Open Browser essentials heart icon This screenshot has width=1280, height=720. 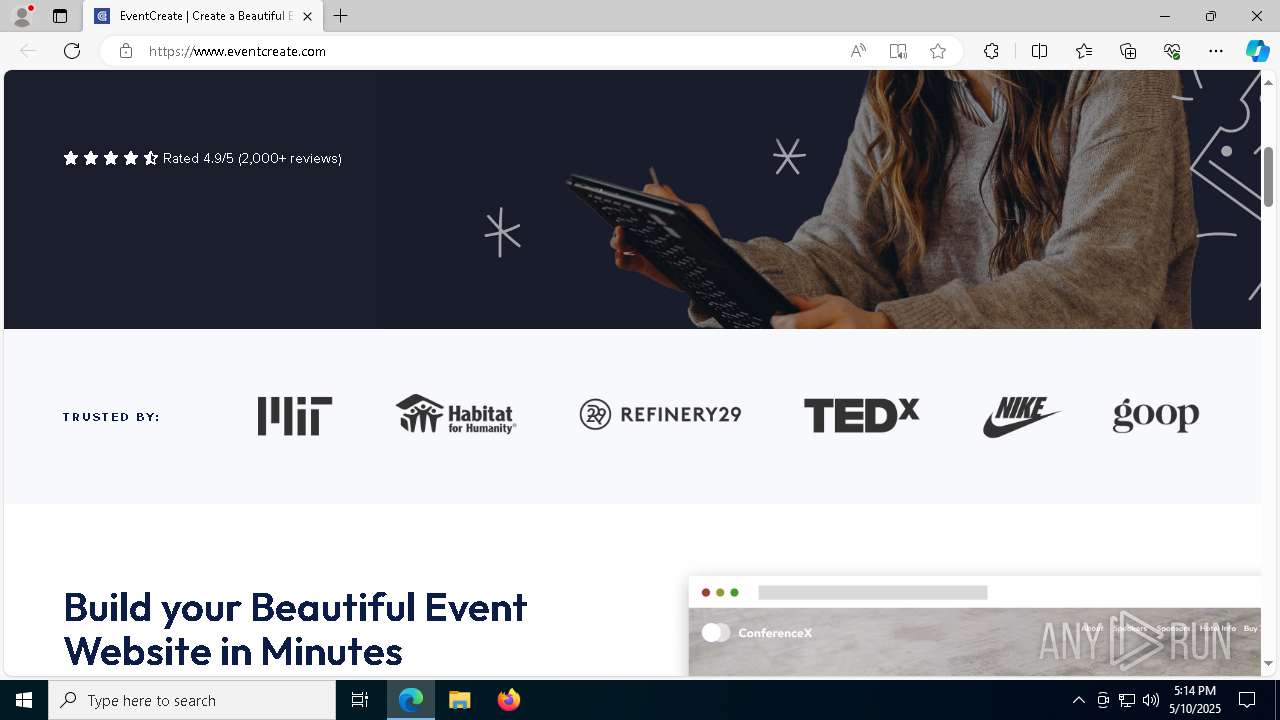[x=1172, y=51]
